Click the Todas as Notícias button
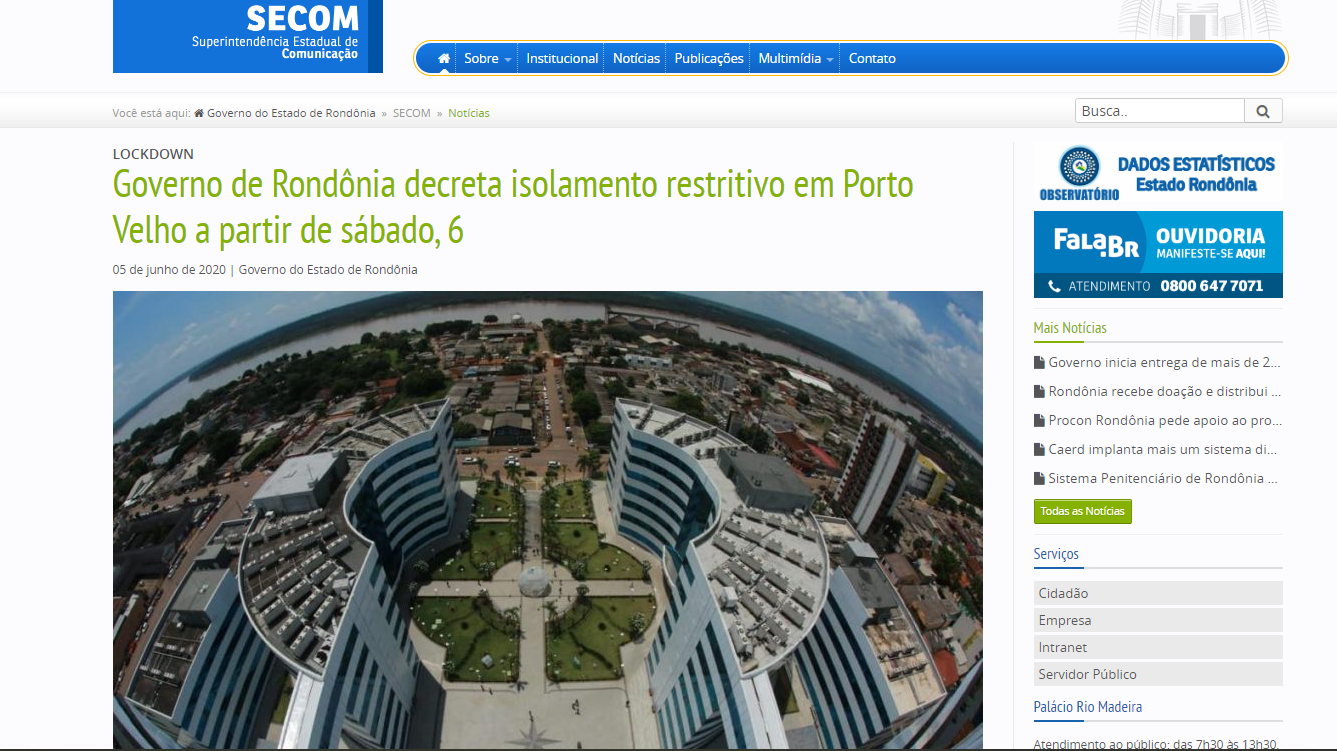Image resolution: width=1337 pixels, height=751 pixels. [1082, 511]
